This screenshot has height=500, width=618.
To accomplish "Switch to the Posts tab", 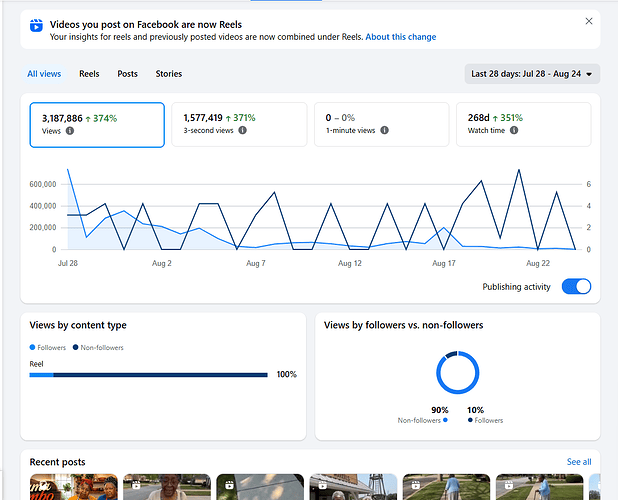I will pos(127,74).
